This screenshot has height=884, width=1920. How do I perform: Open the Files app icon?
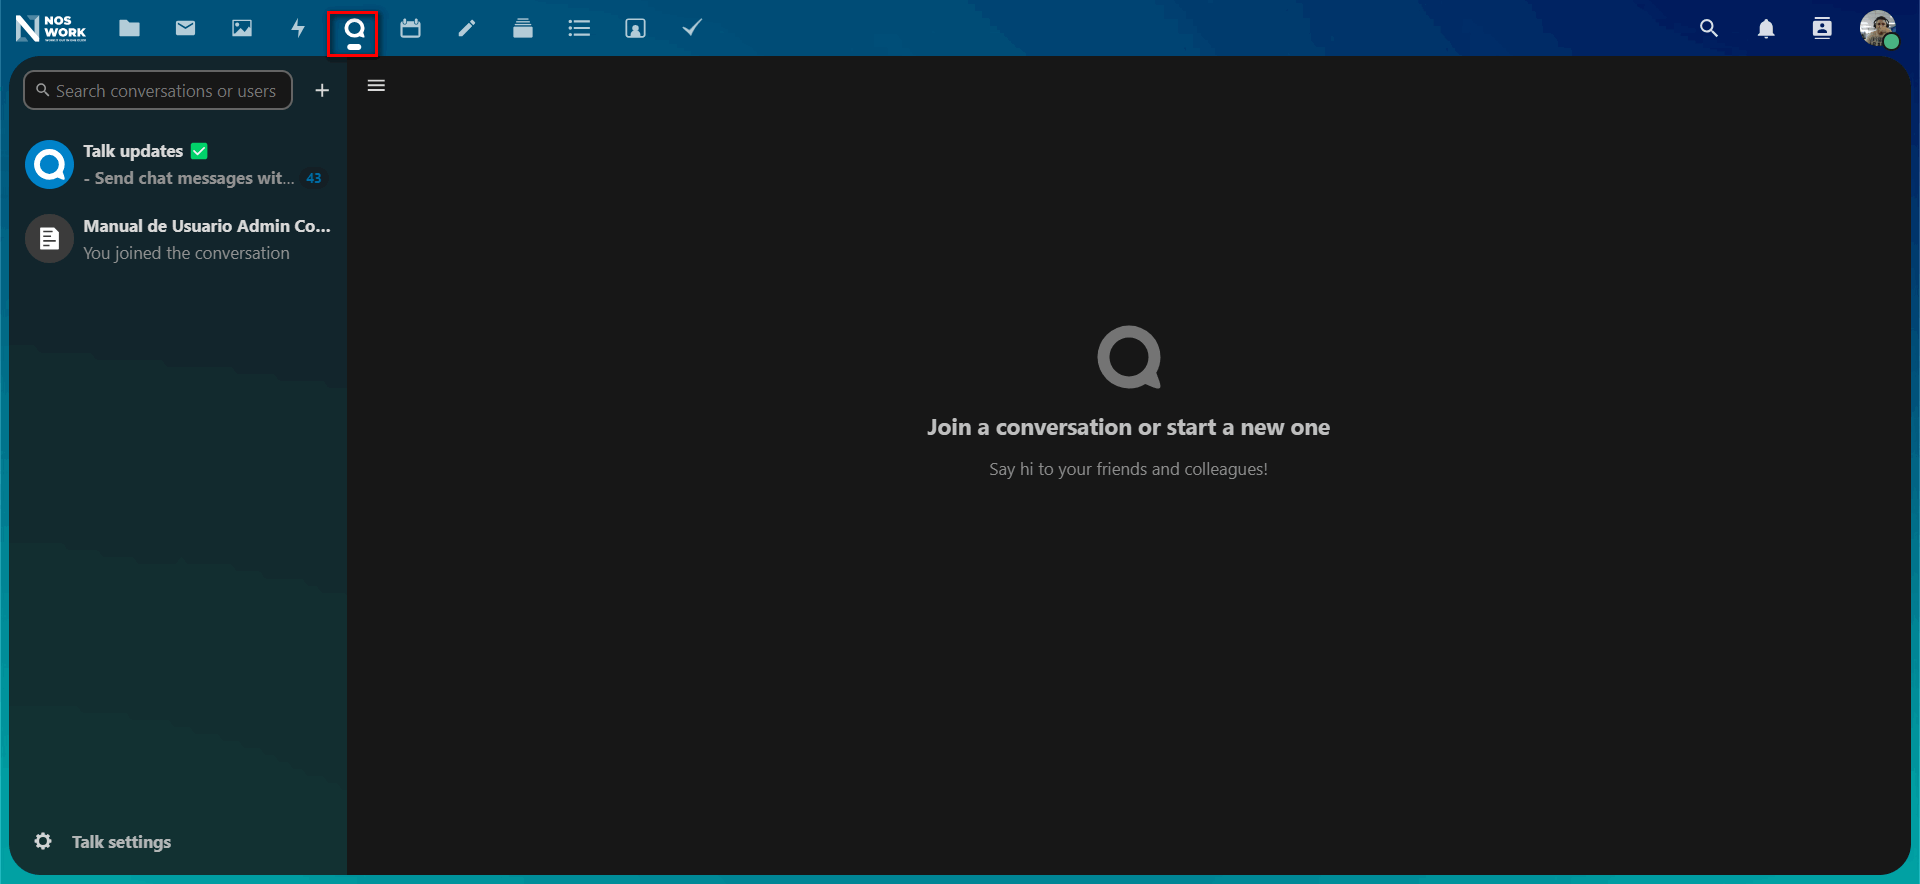[129, 28]
